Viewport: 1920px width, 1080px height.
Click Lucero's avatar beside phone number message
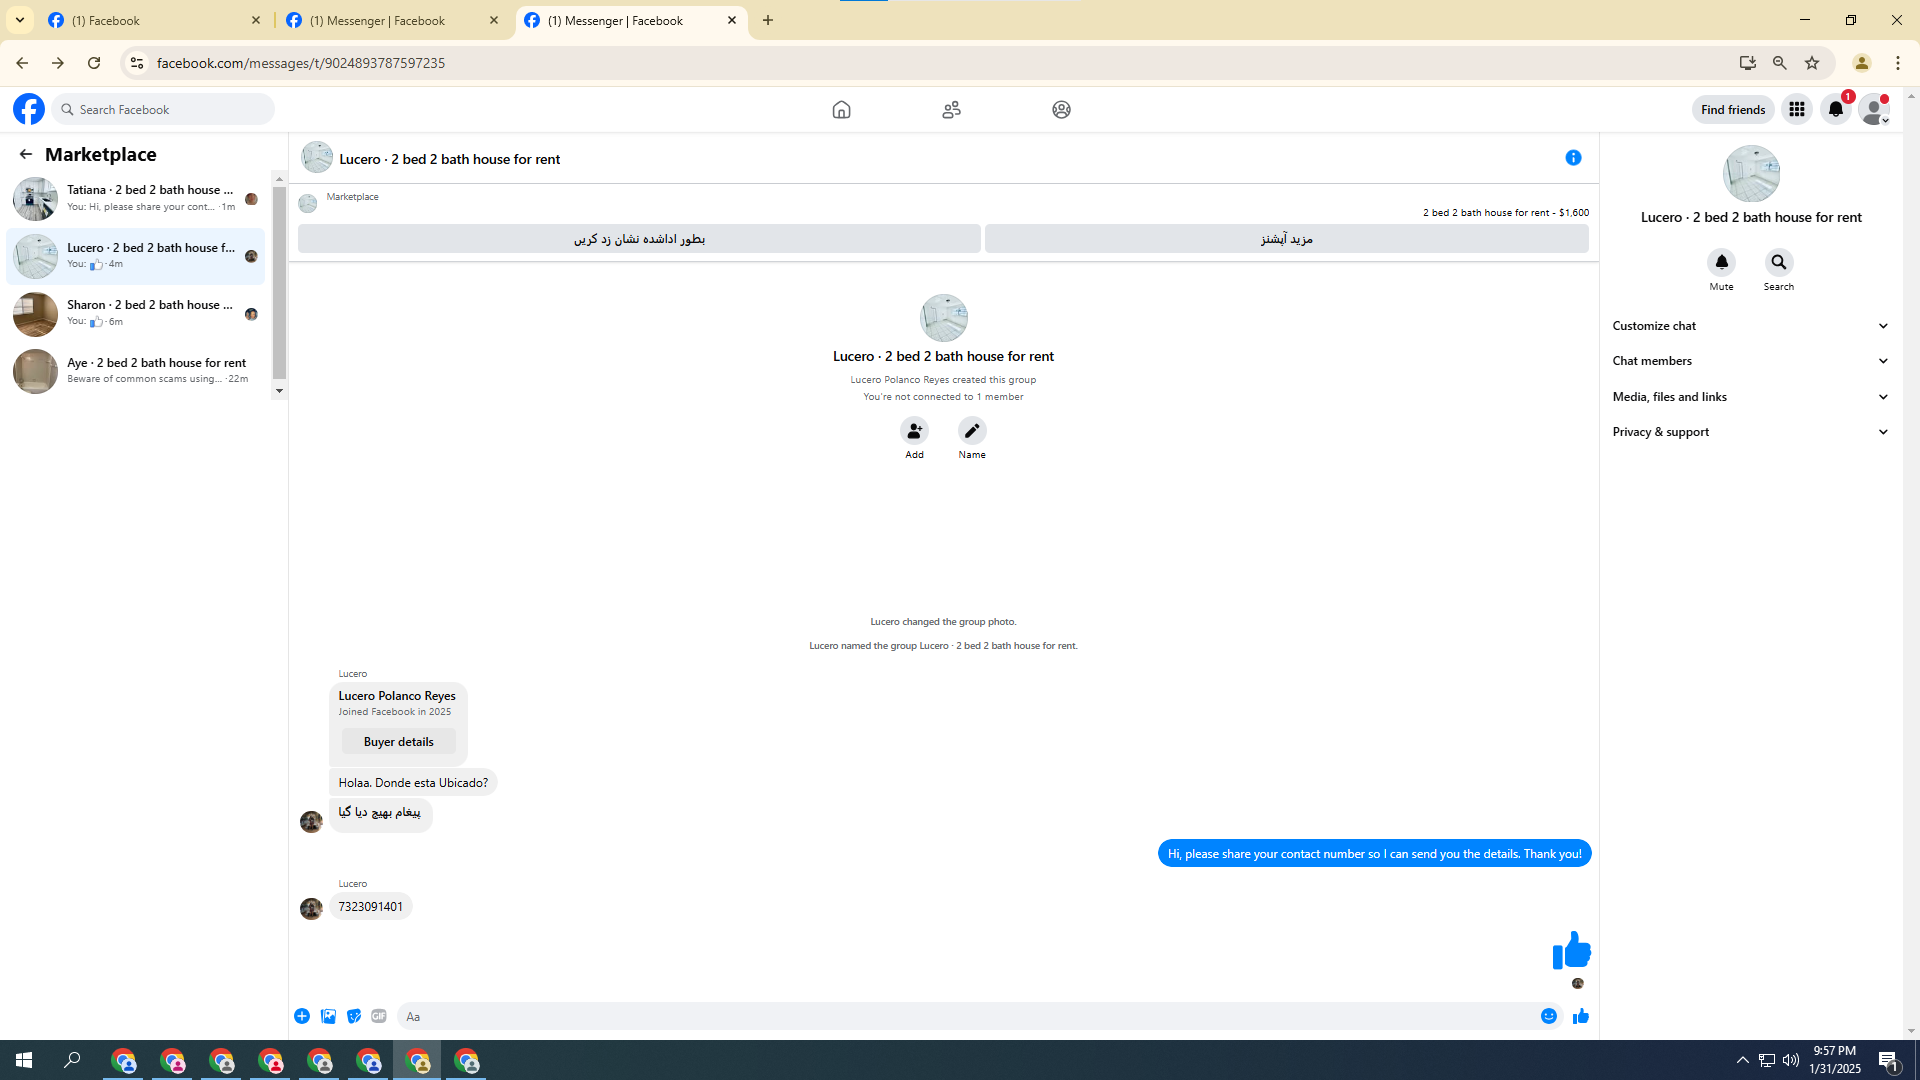click(311, 908)
